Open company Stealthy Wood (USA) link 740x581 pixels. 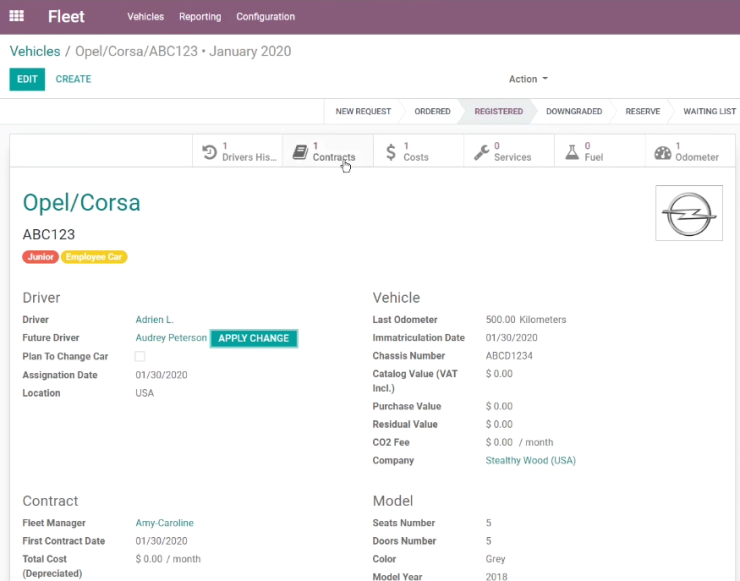pyautogui.click(x=530, y=460)
